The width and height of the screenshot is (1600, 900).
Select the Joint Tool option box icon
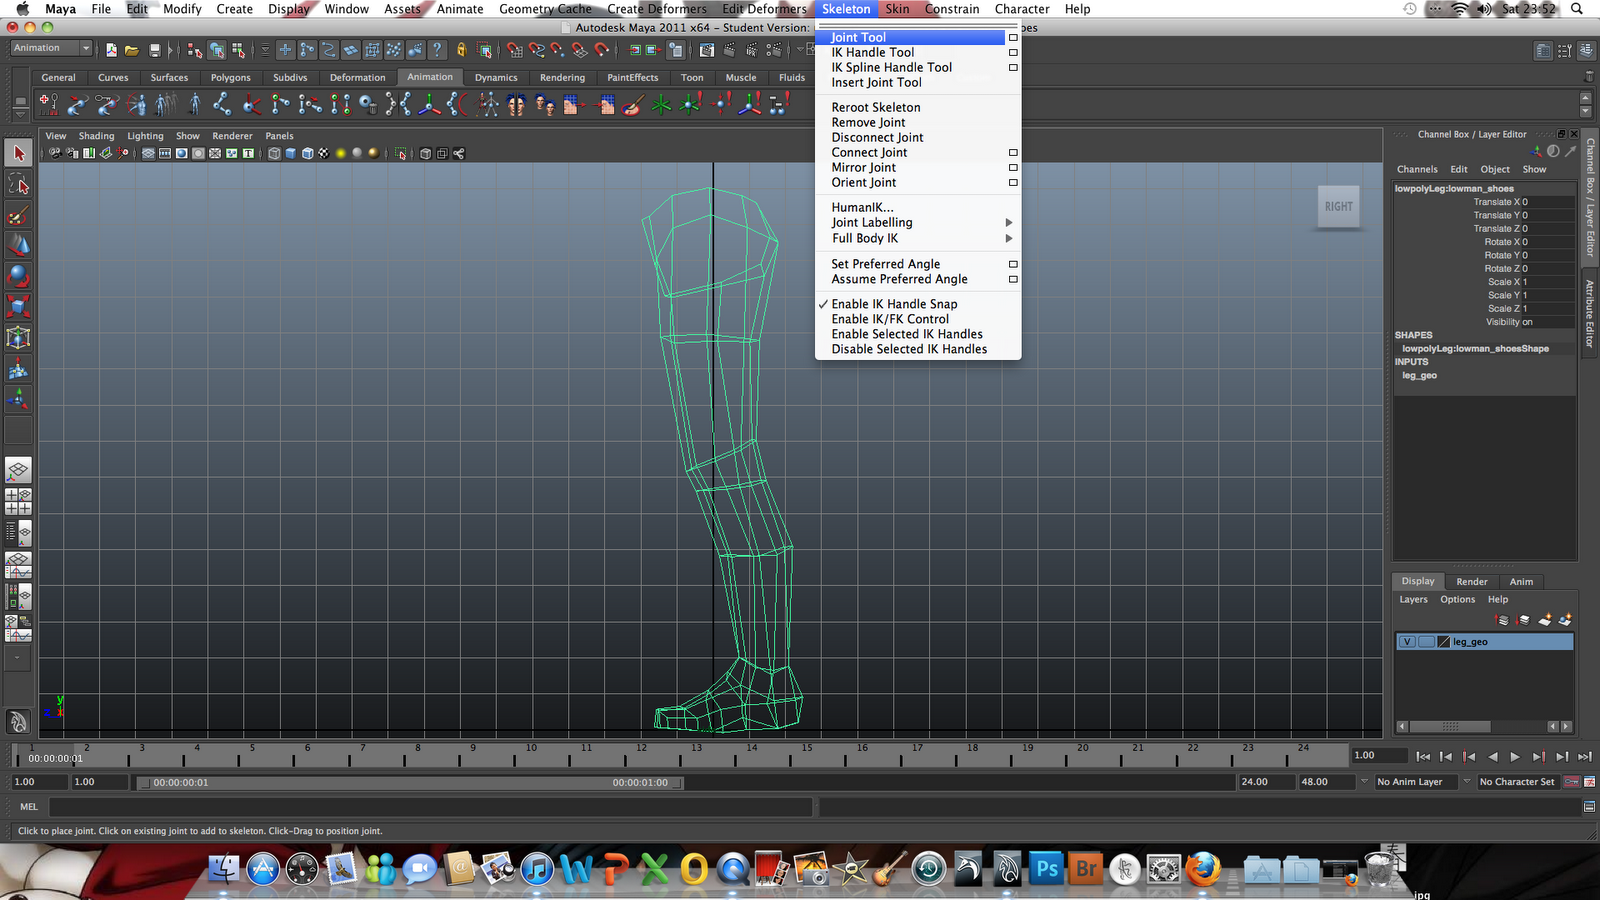(1012, 36)
